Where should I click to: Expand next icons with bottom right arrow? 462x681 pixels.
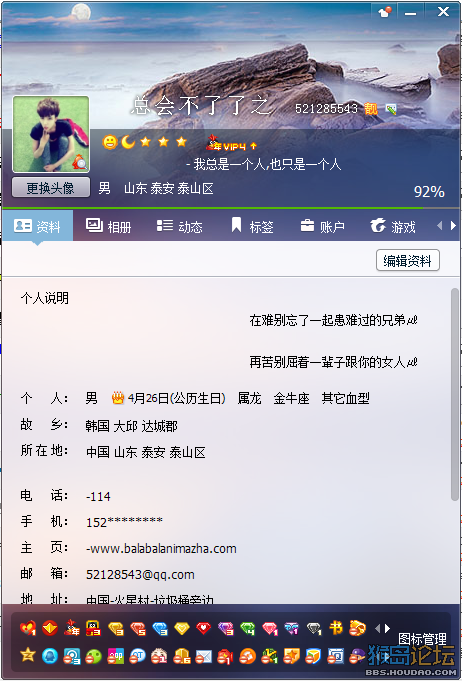point(387,628)
